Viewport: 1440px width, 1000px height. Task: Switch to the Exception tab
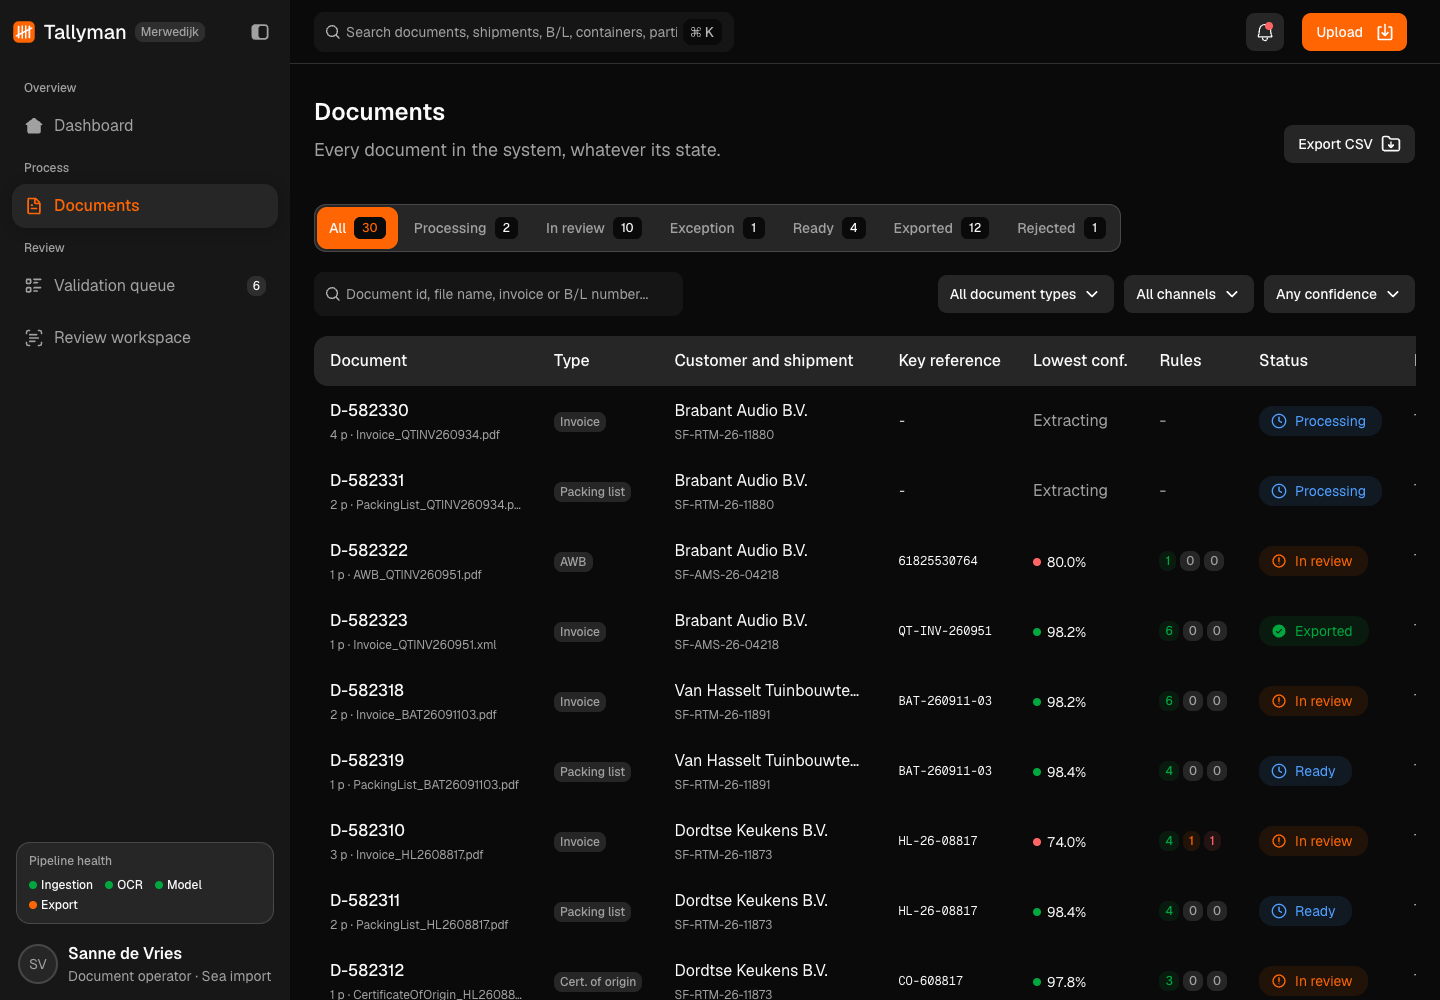click(717, 228)
